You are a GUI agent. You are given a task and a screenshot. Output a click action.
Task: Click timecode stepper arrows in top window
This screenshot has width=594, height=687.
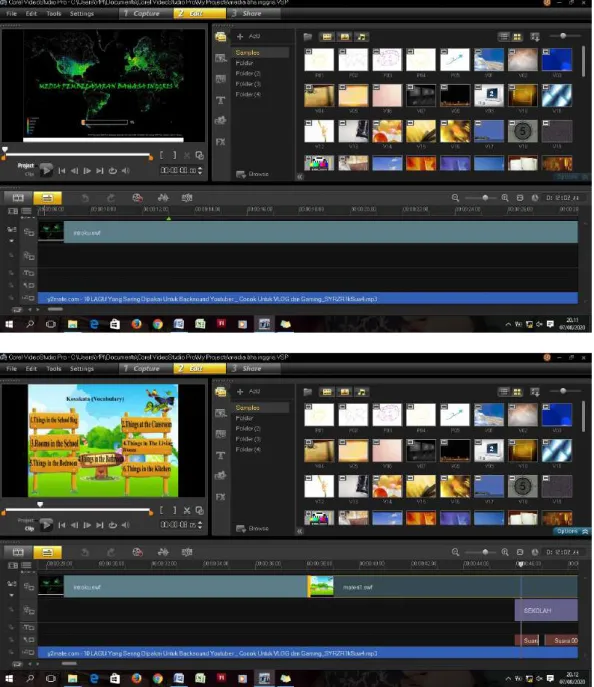point(200,170)
